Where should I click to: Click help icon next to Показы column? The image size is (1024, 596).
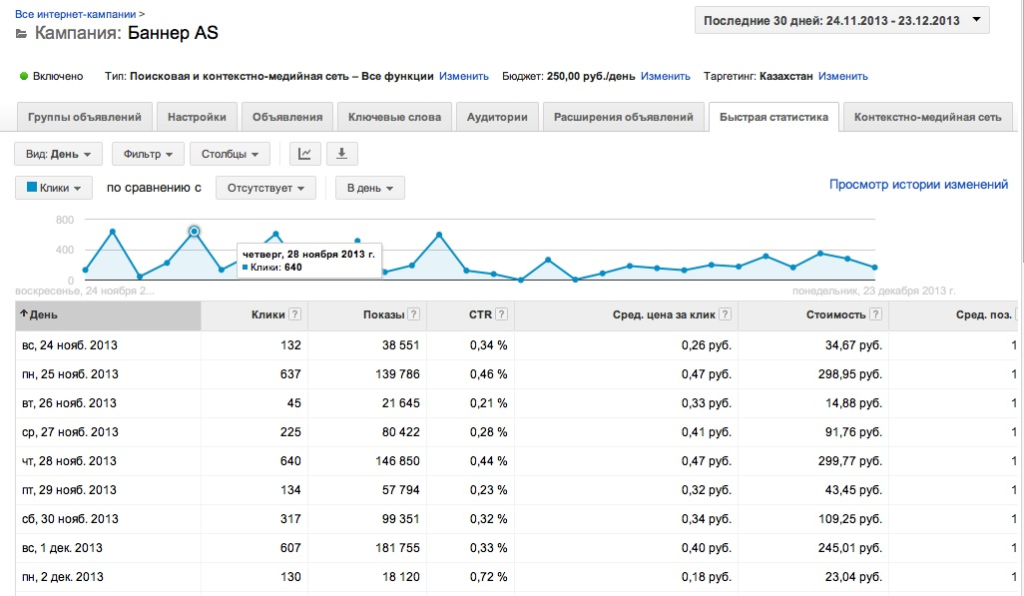(414, 315)
